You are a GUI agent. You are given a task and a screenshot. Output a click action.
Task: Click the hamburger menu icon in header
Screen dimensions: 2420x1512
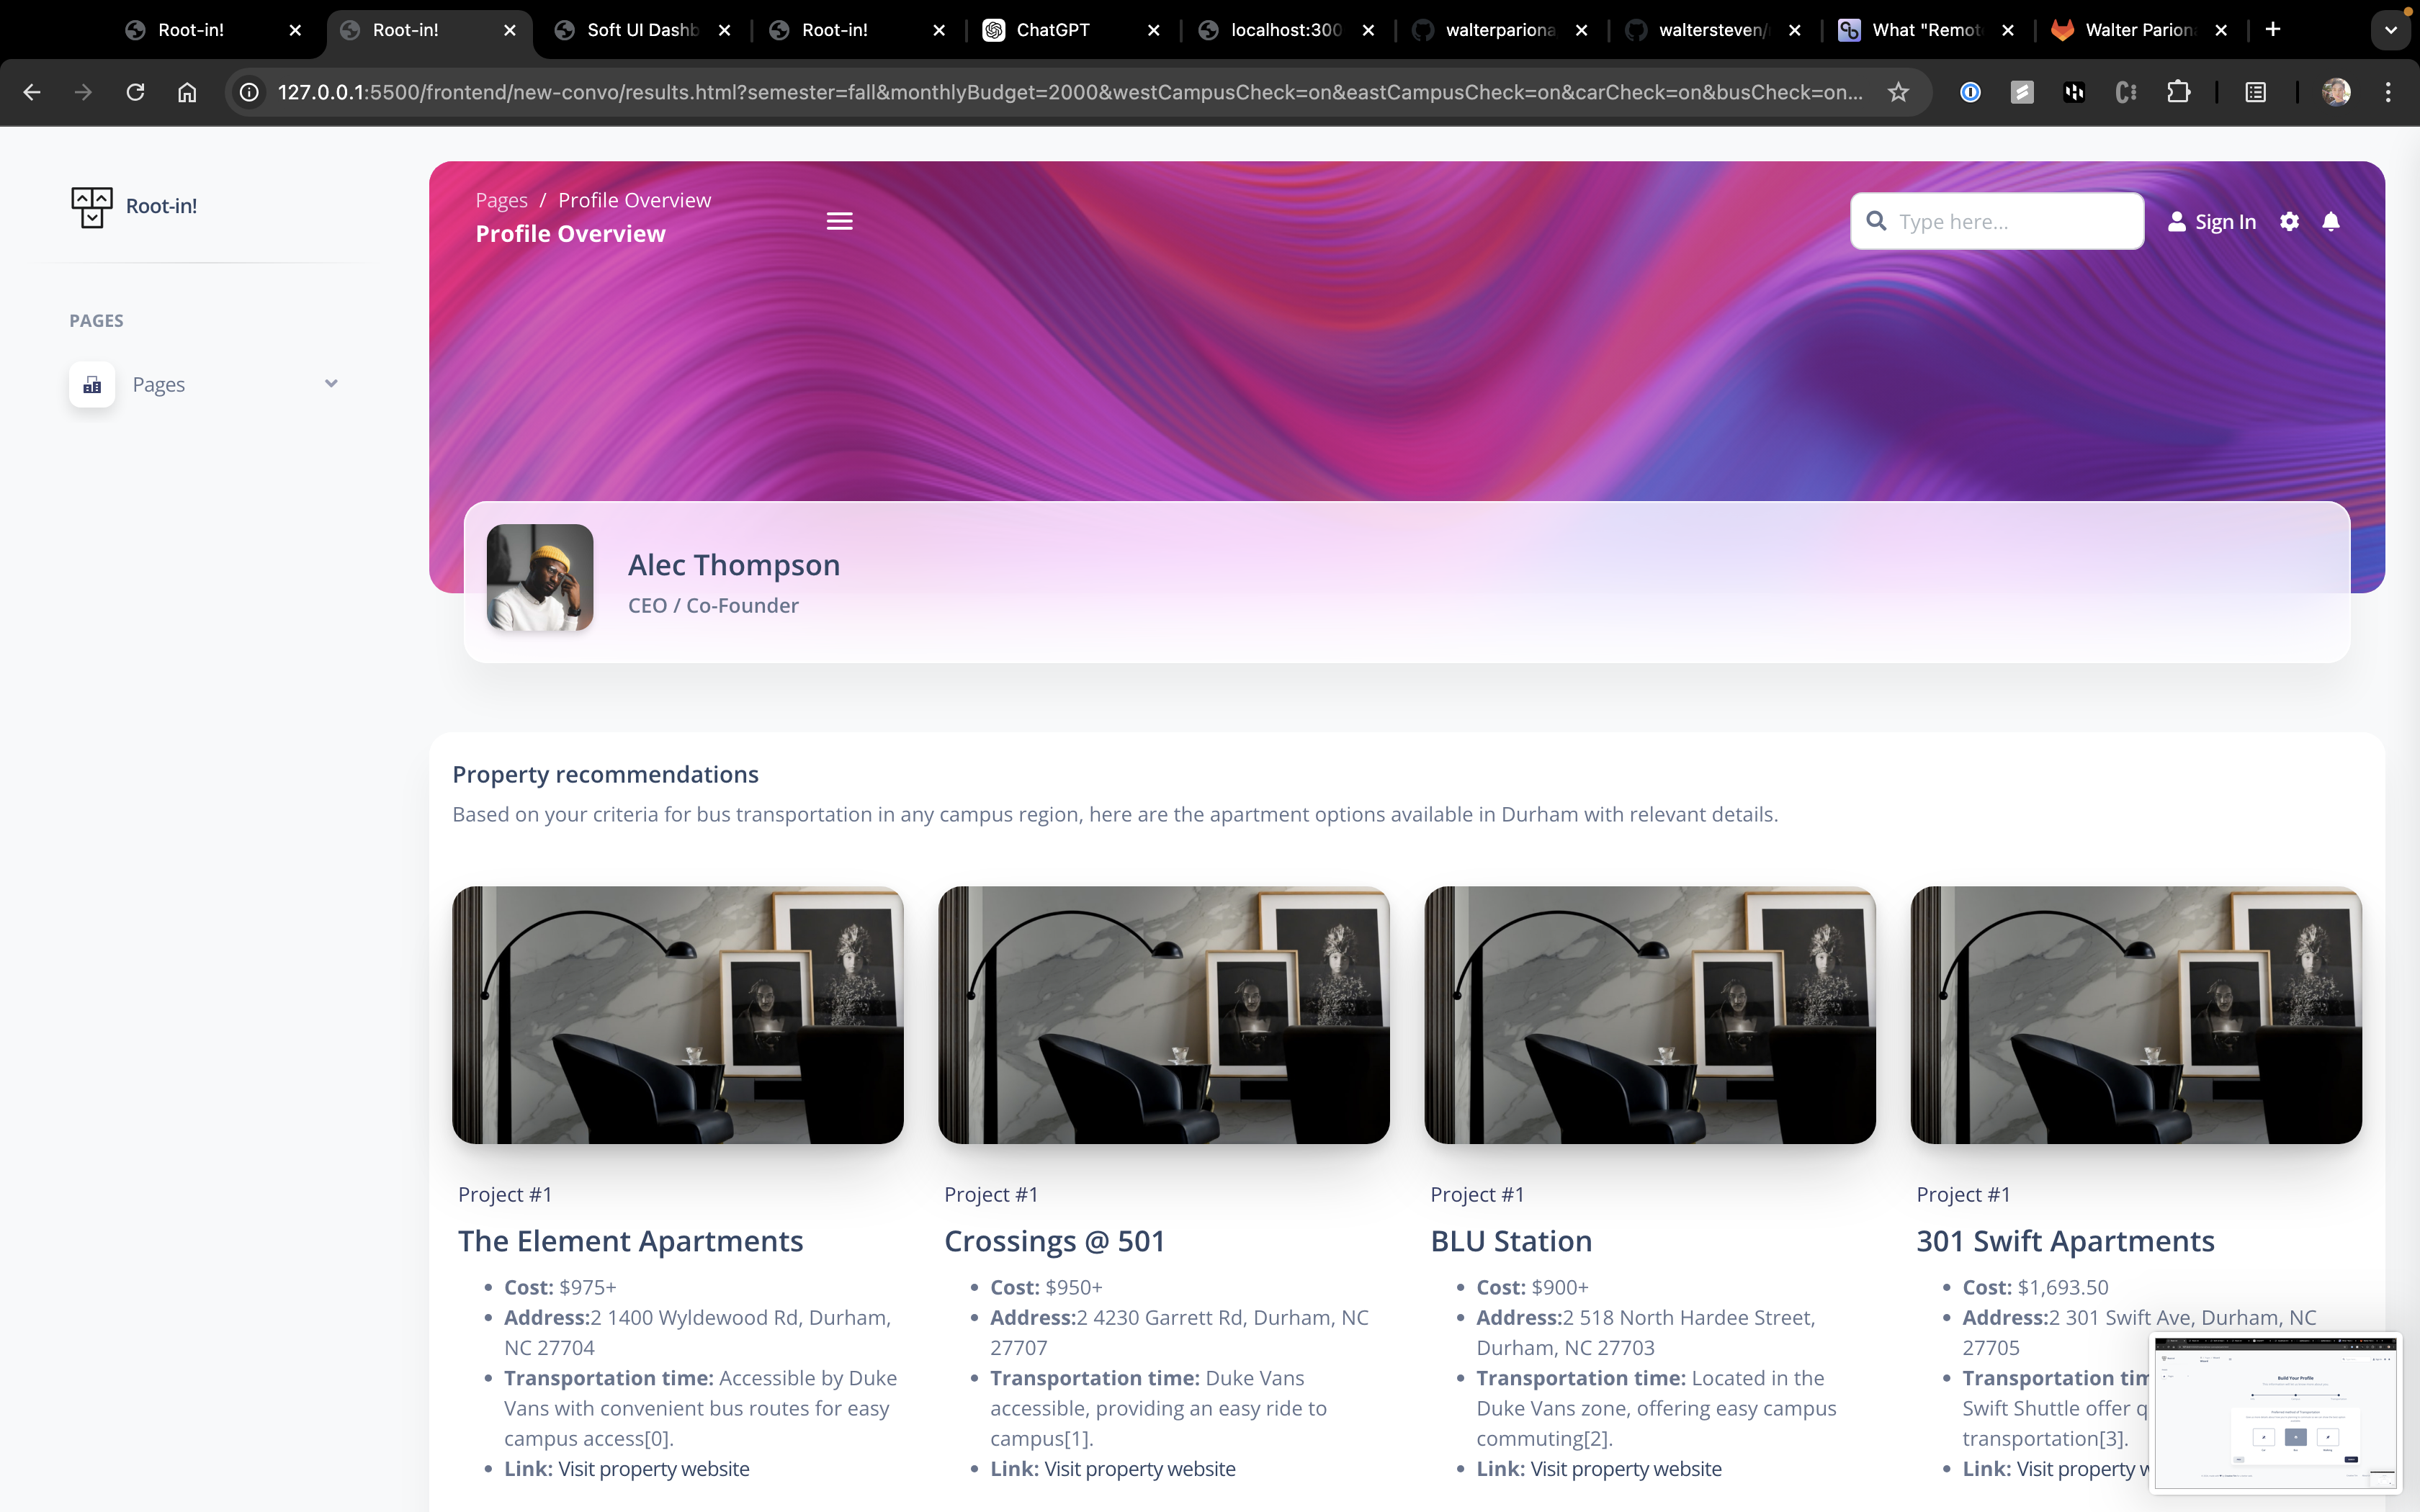tap(839, 221)
